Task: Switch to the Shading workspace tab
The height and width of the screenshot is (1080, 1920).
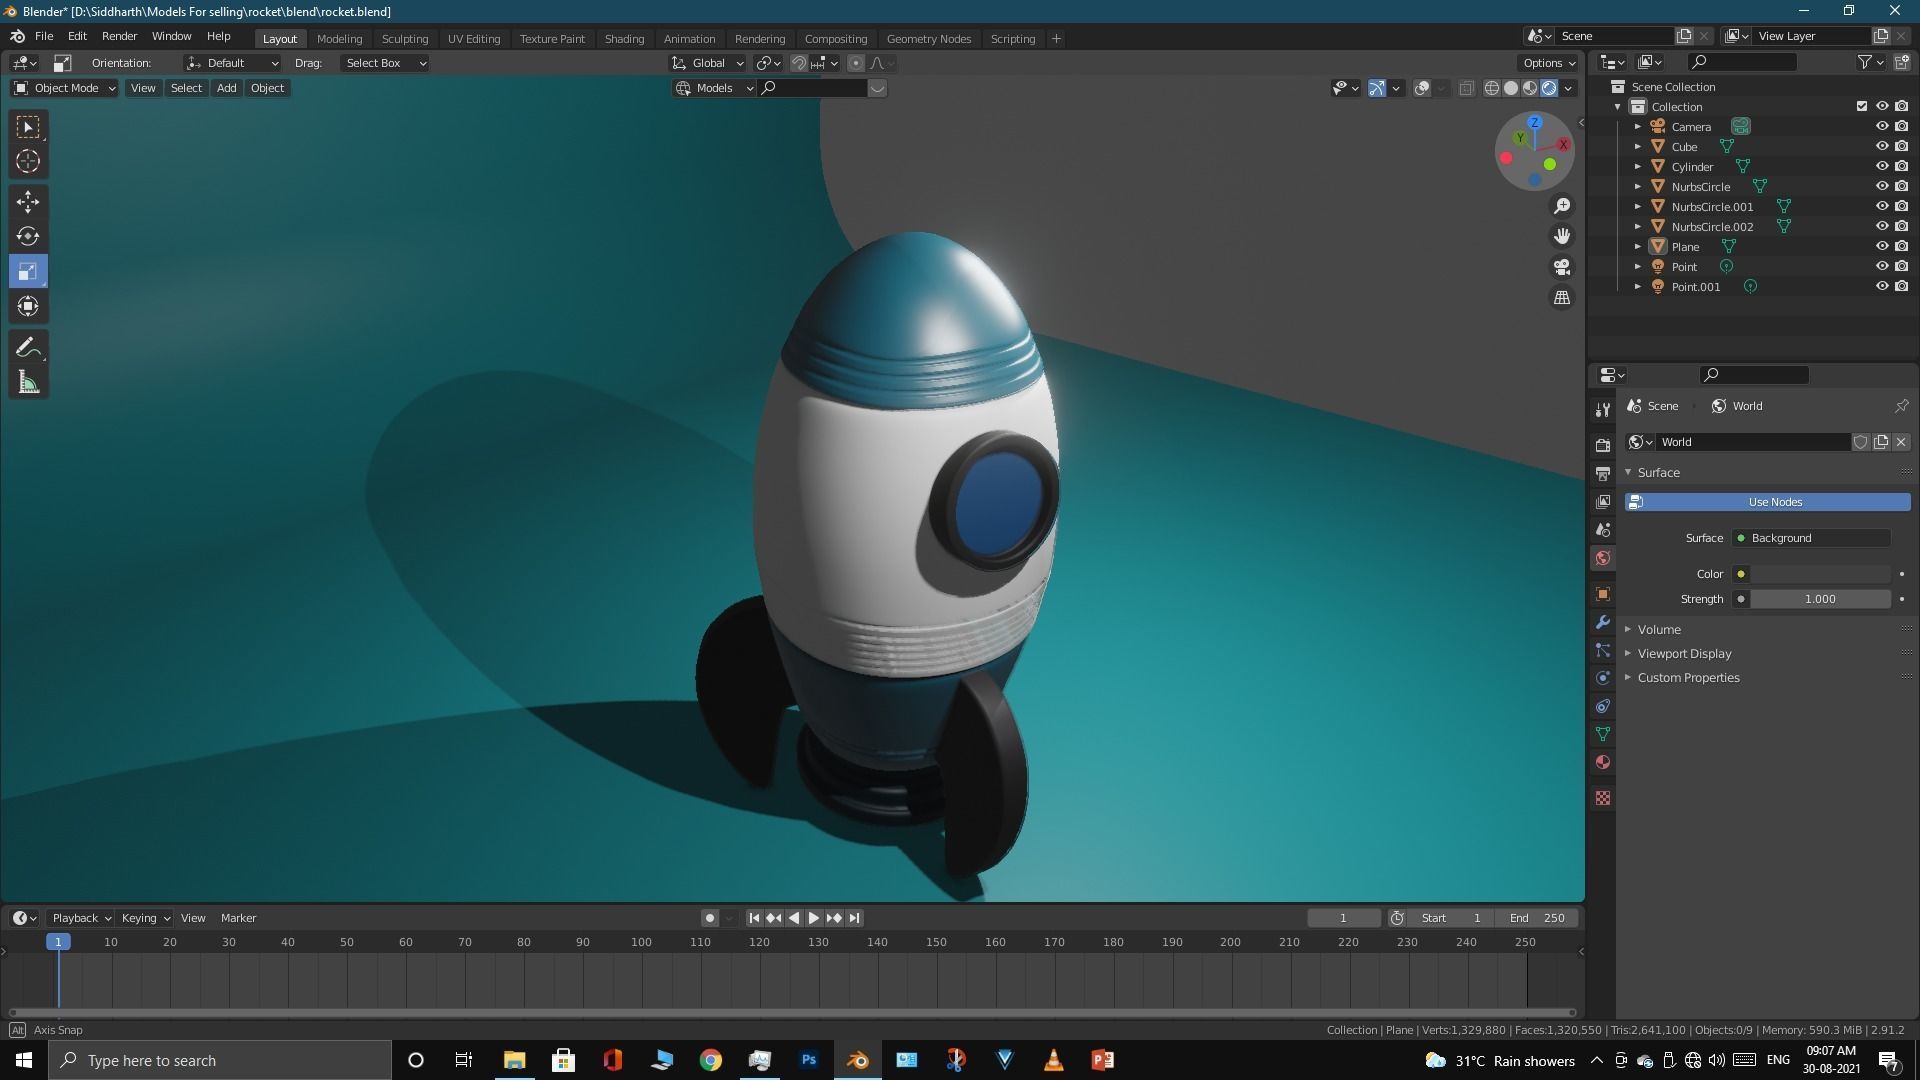Action: pyautogui.click(x=623, y=38)
